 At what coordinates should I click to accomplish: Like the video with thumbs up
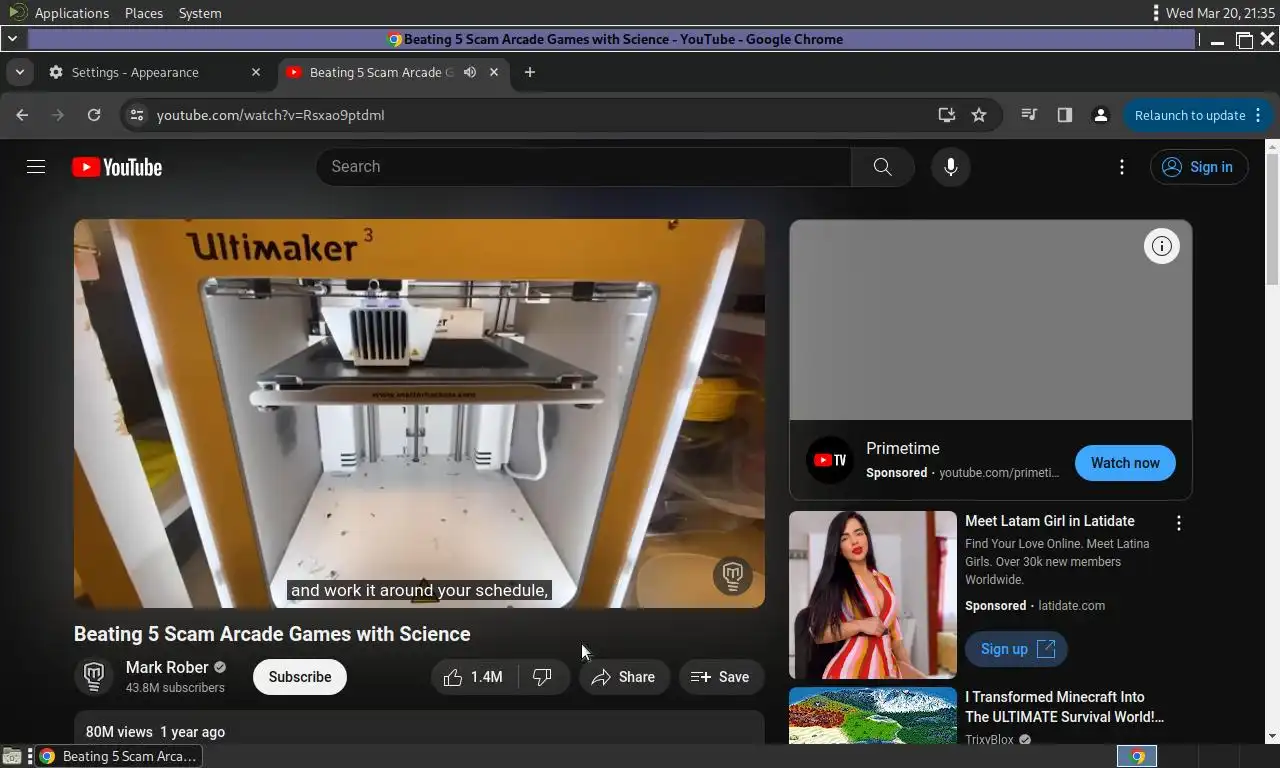[x=474, y=677]
